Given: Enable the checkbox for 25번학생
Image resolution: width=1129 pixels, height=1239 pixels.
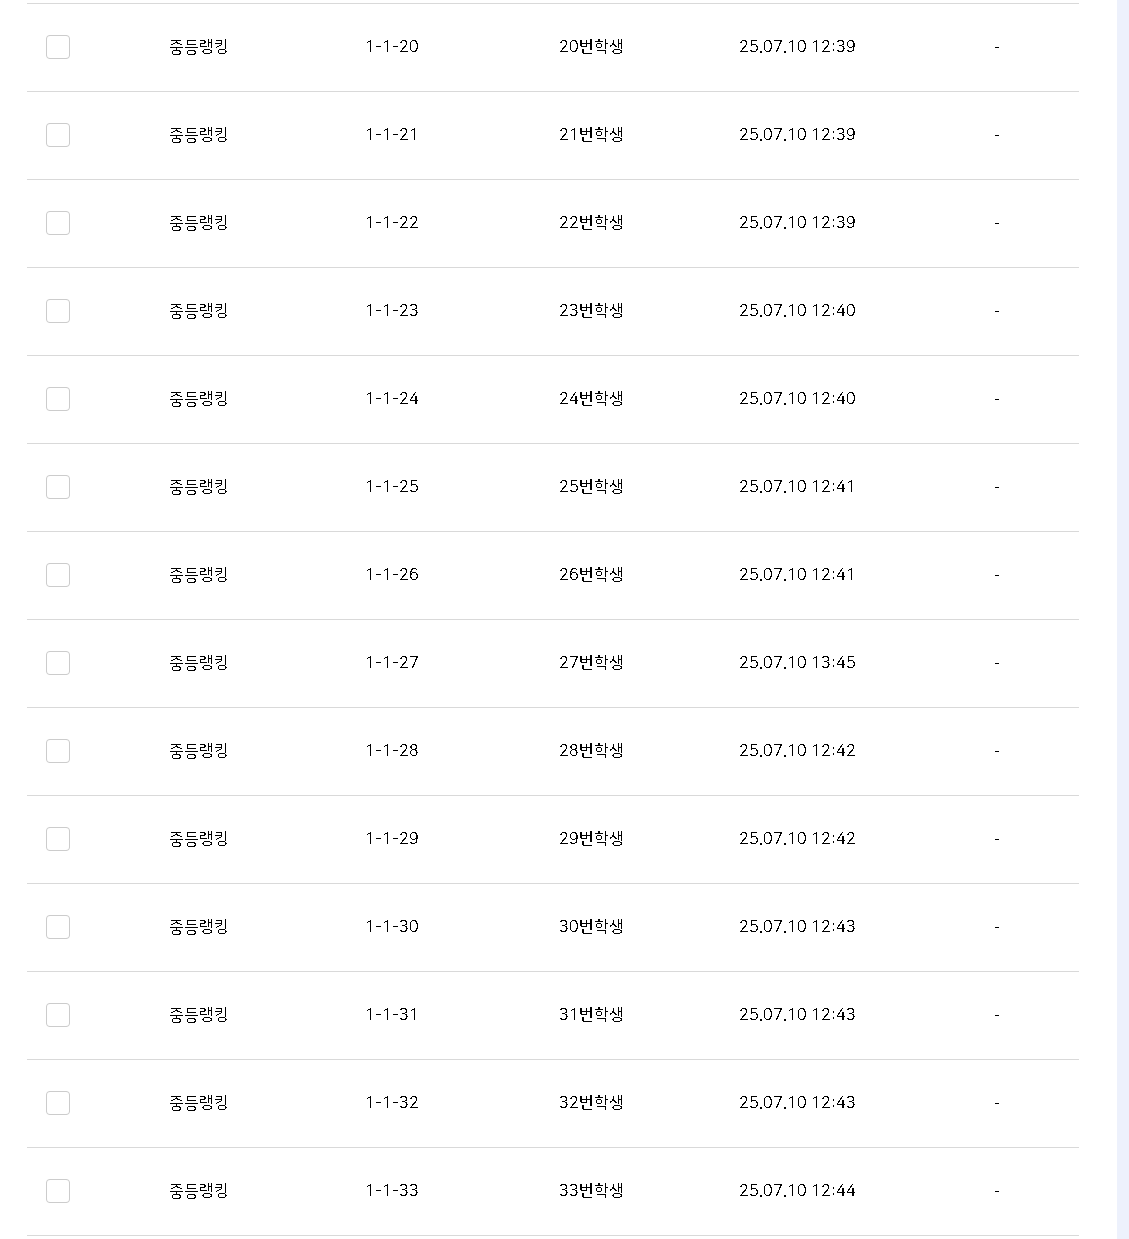Looking at the screenshot, I should point(58,487).
